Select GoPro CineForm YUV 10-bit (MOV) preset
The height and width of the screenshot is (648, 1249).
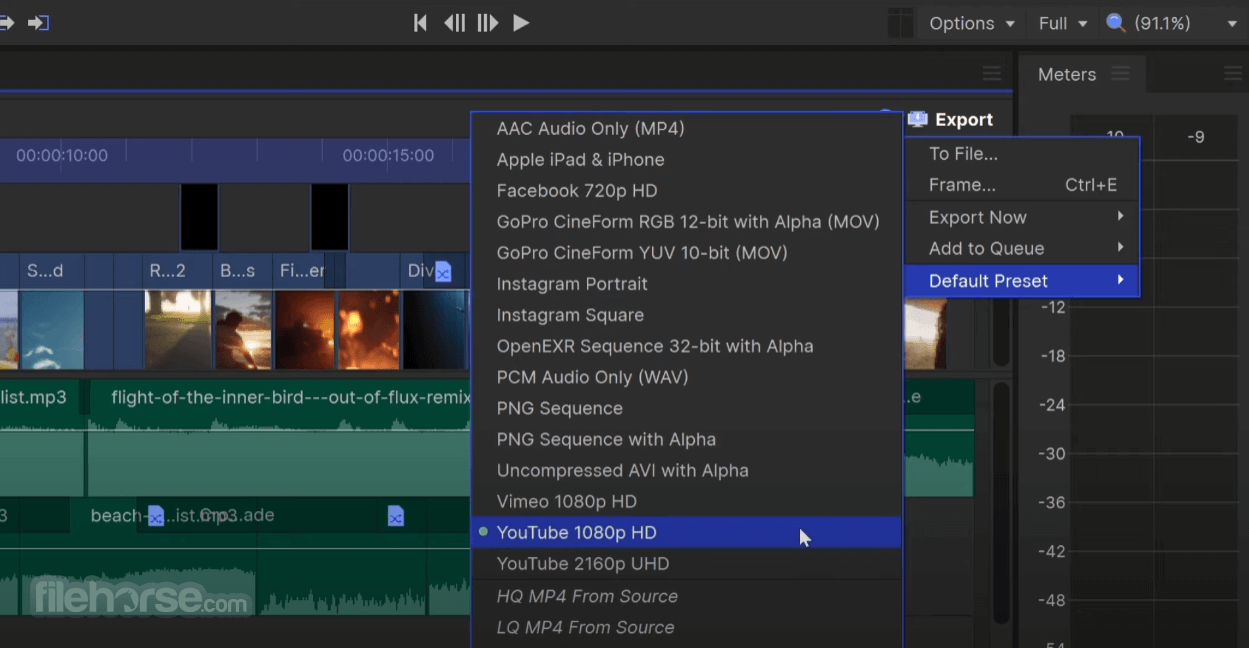[686, 252]
